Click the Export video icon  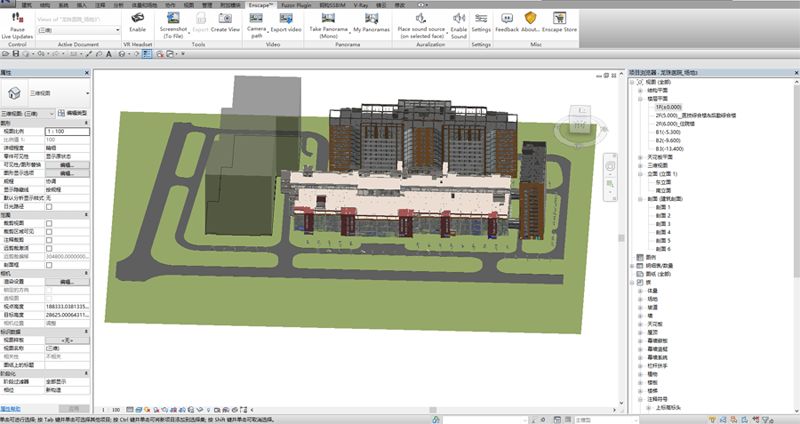[286, 18]
